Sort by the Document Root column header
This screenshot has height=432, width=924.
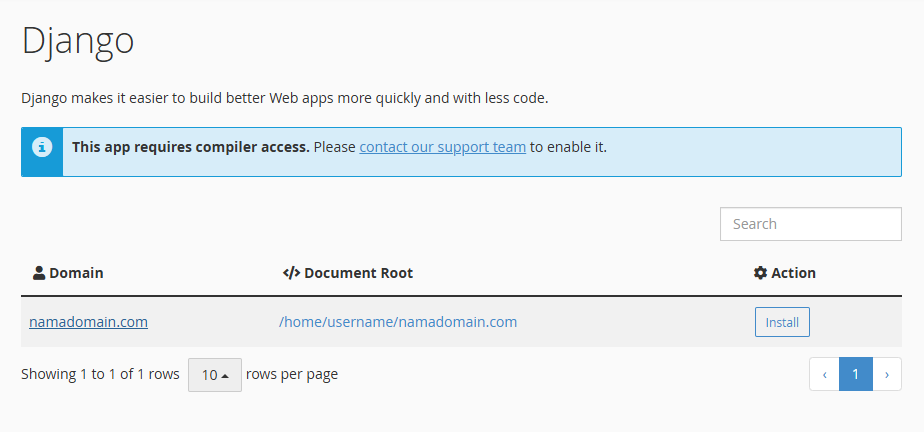[x=358, y=273]
